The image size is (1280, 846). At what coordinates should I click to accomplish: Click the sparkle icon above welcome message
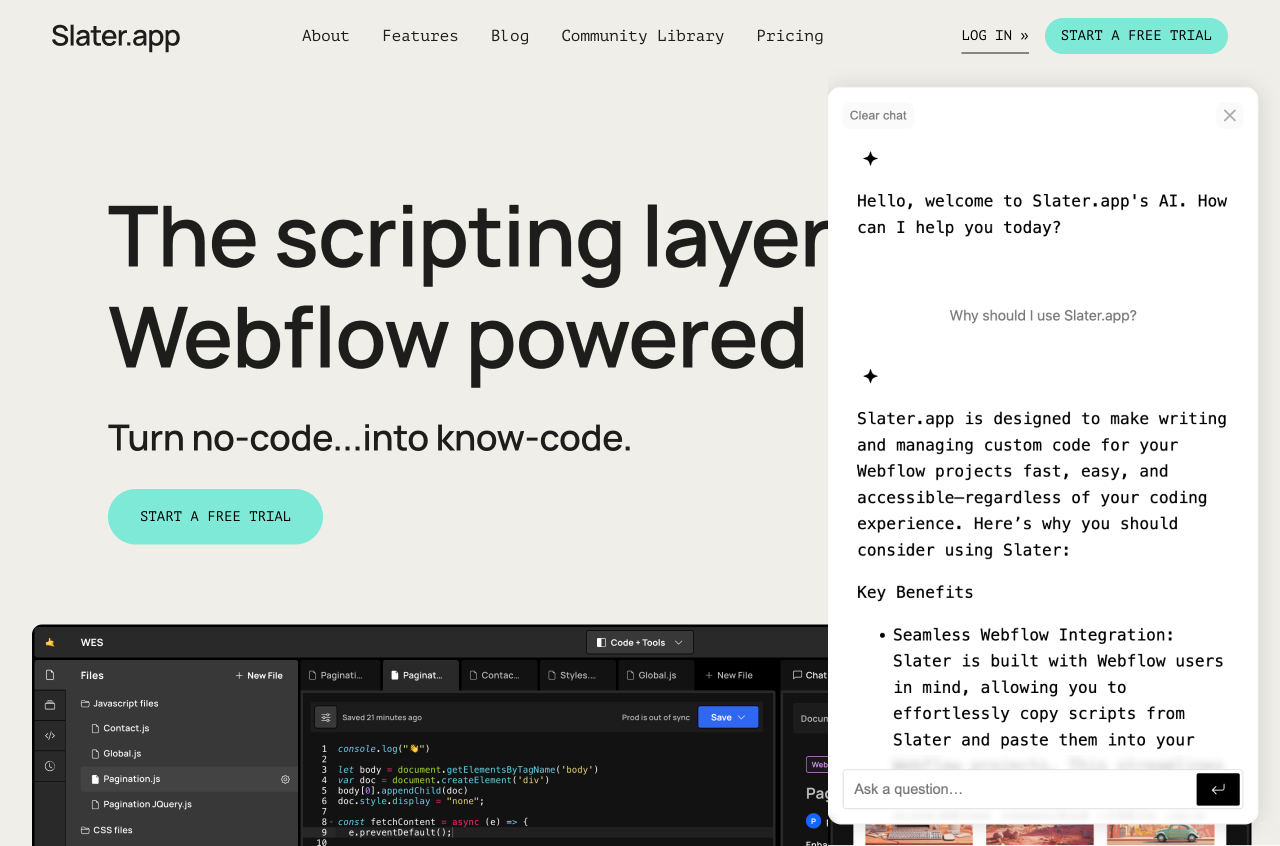point(870,158)
